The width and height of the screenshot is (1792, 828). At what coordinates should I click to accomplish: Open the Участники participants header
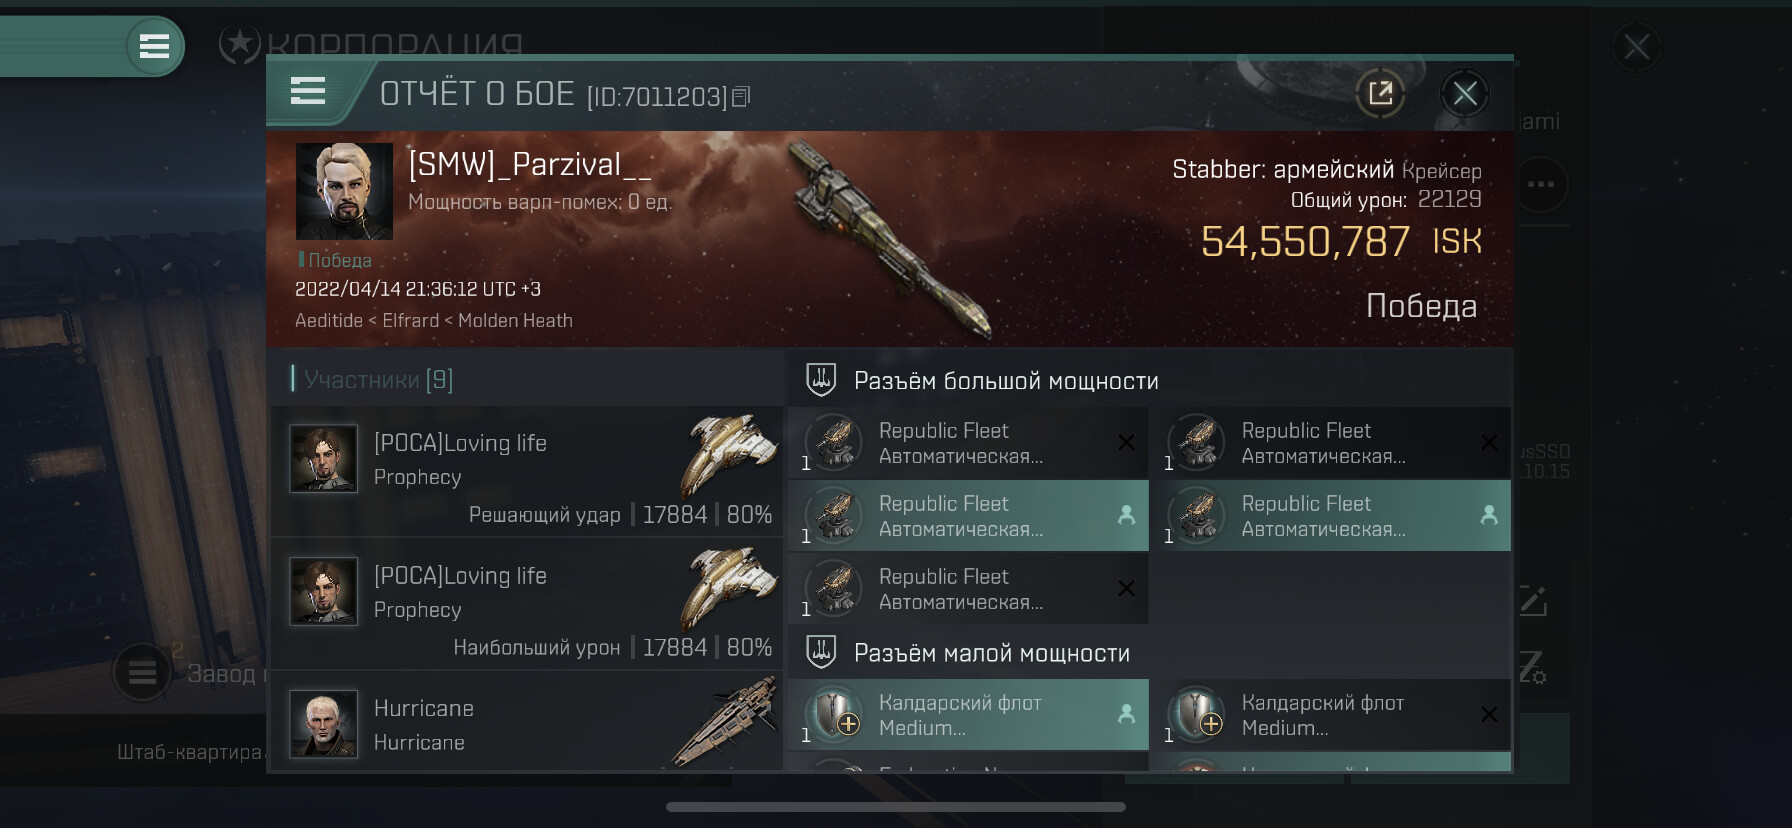point(373,380)
